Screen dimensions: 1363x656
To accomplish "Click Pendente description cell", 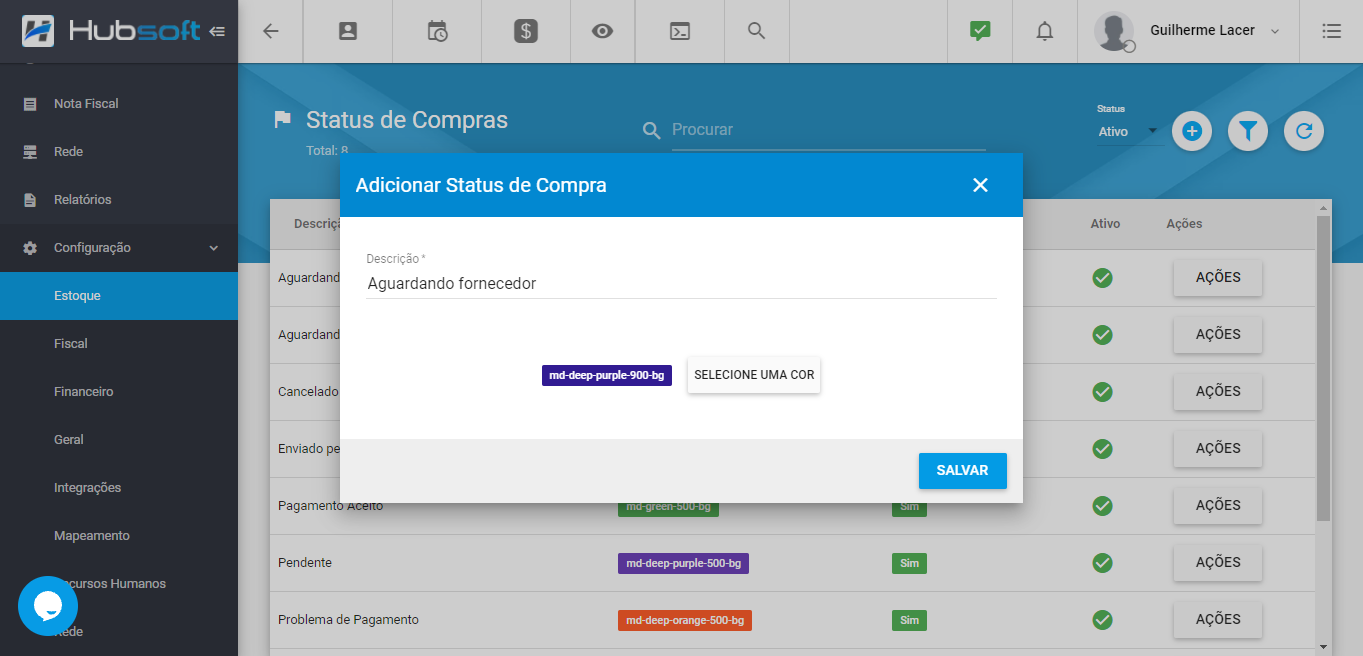I will [305, 563].
